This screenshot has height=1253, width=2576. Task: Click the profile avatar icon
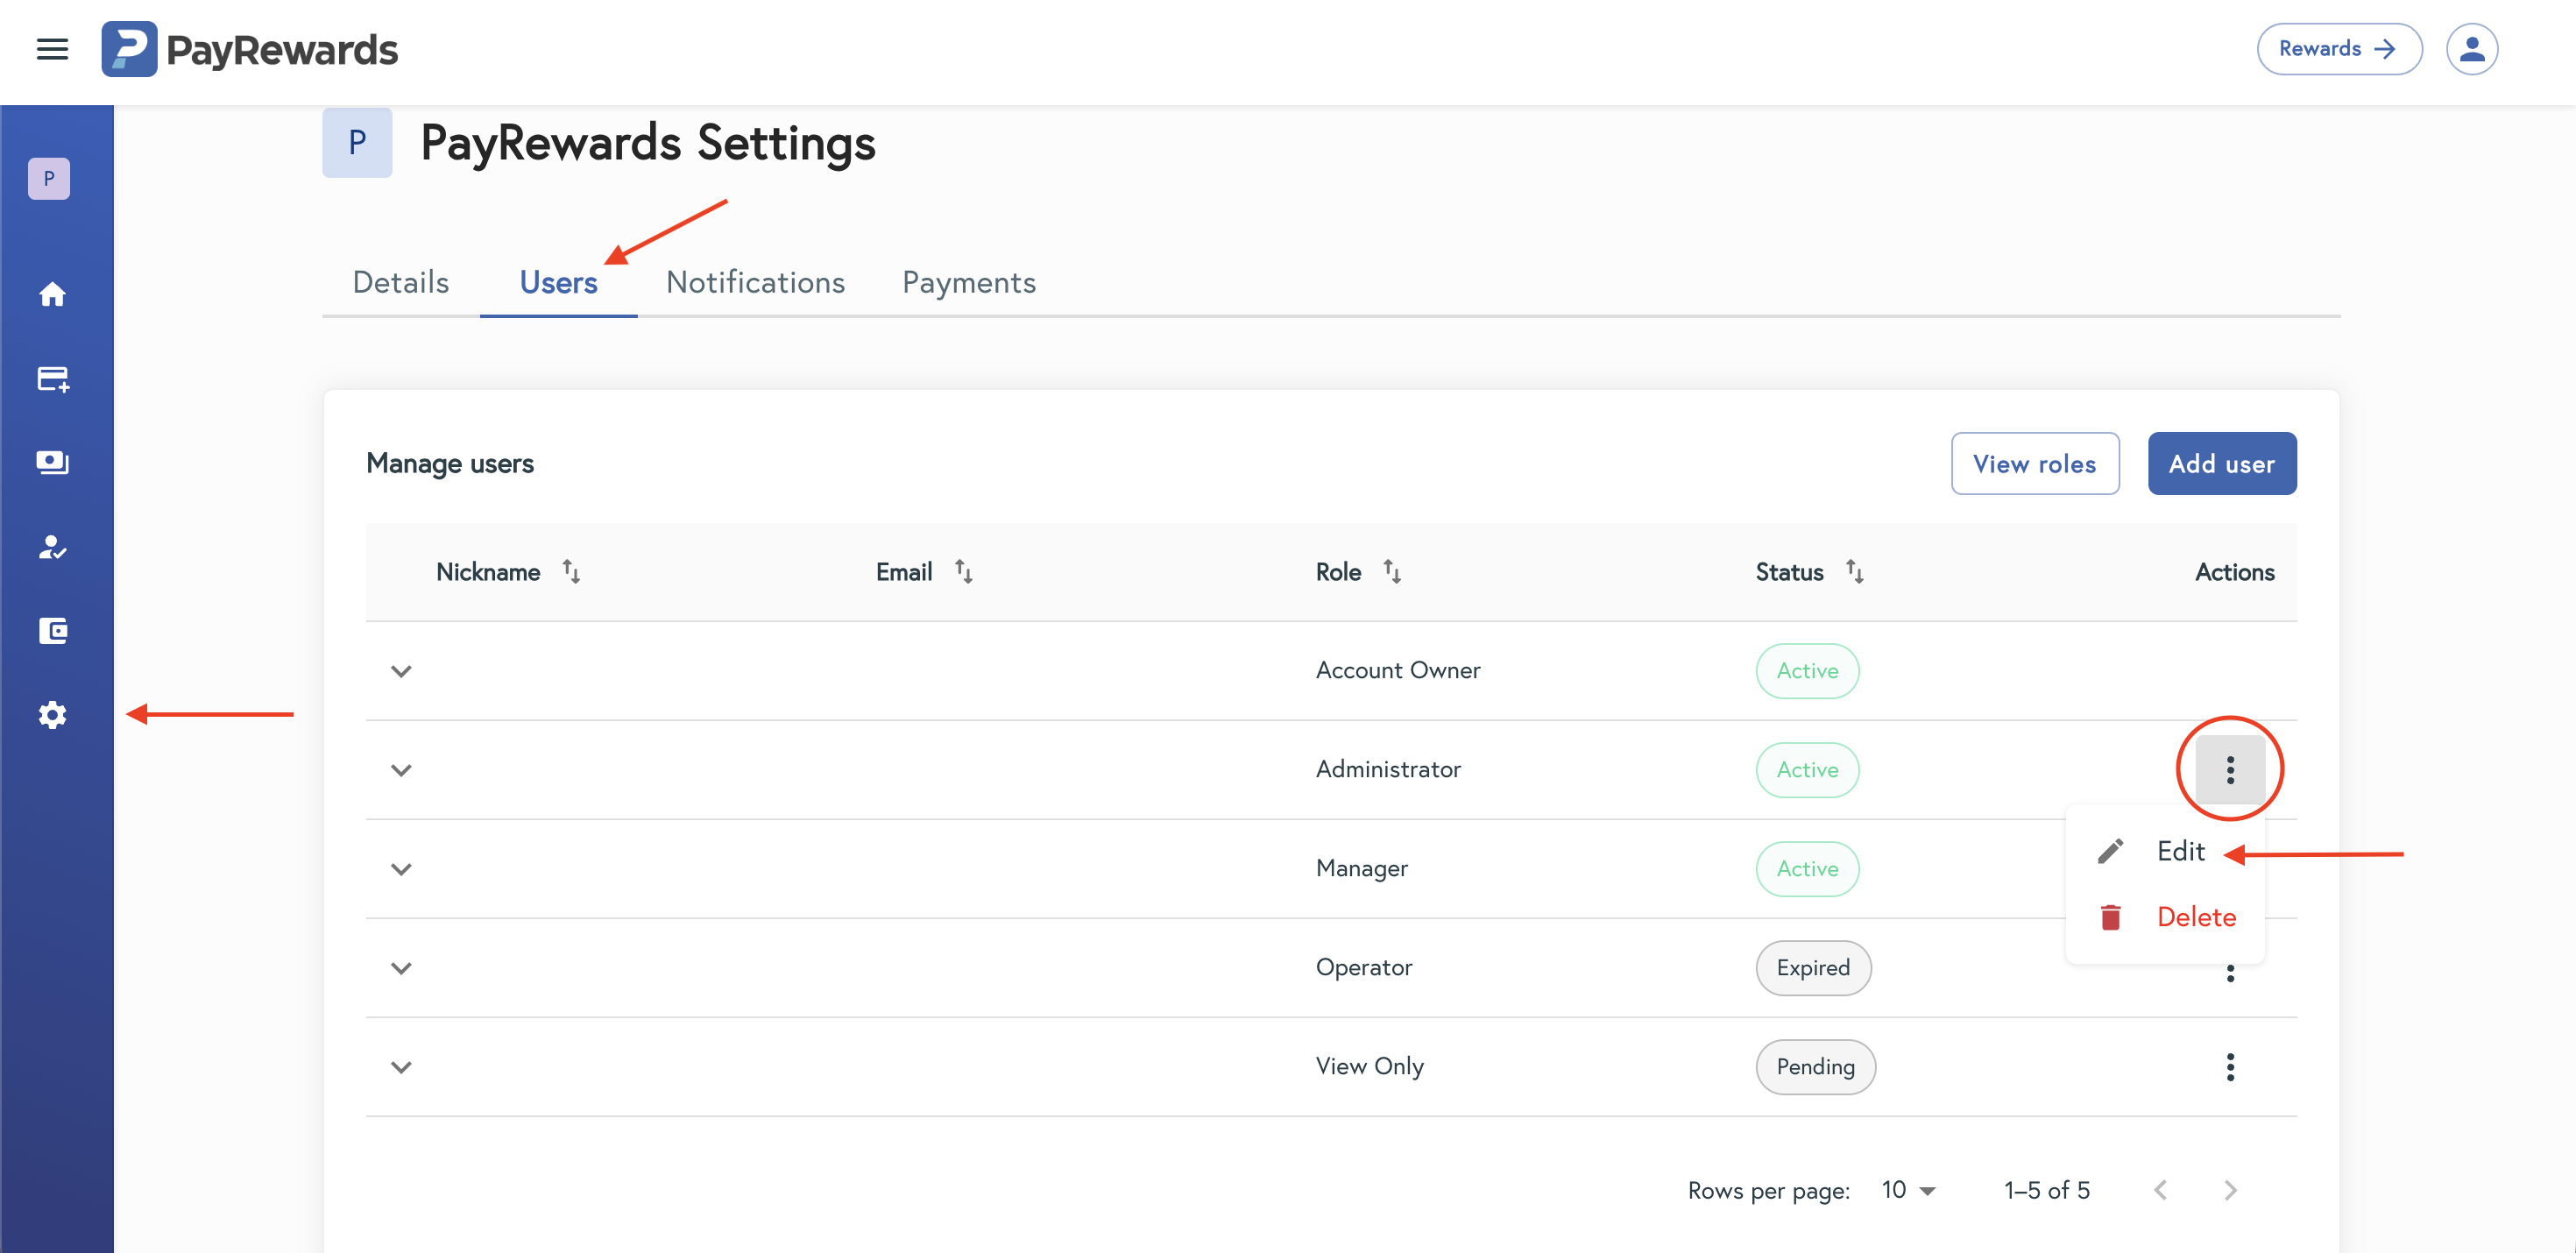click(x=2471, y=49)
